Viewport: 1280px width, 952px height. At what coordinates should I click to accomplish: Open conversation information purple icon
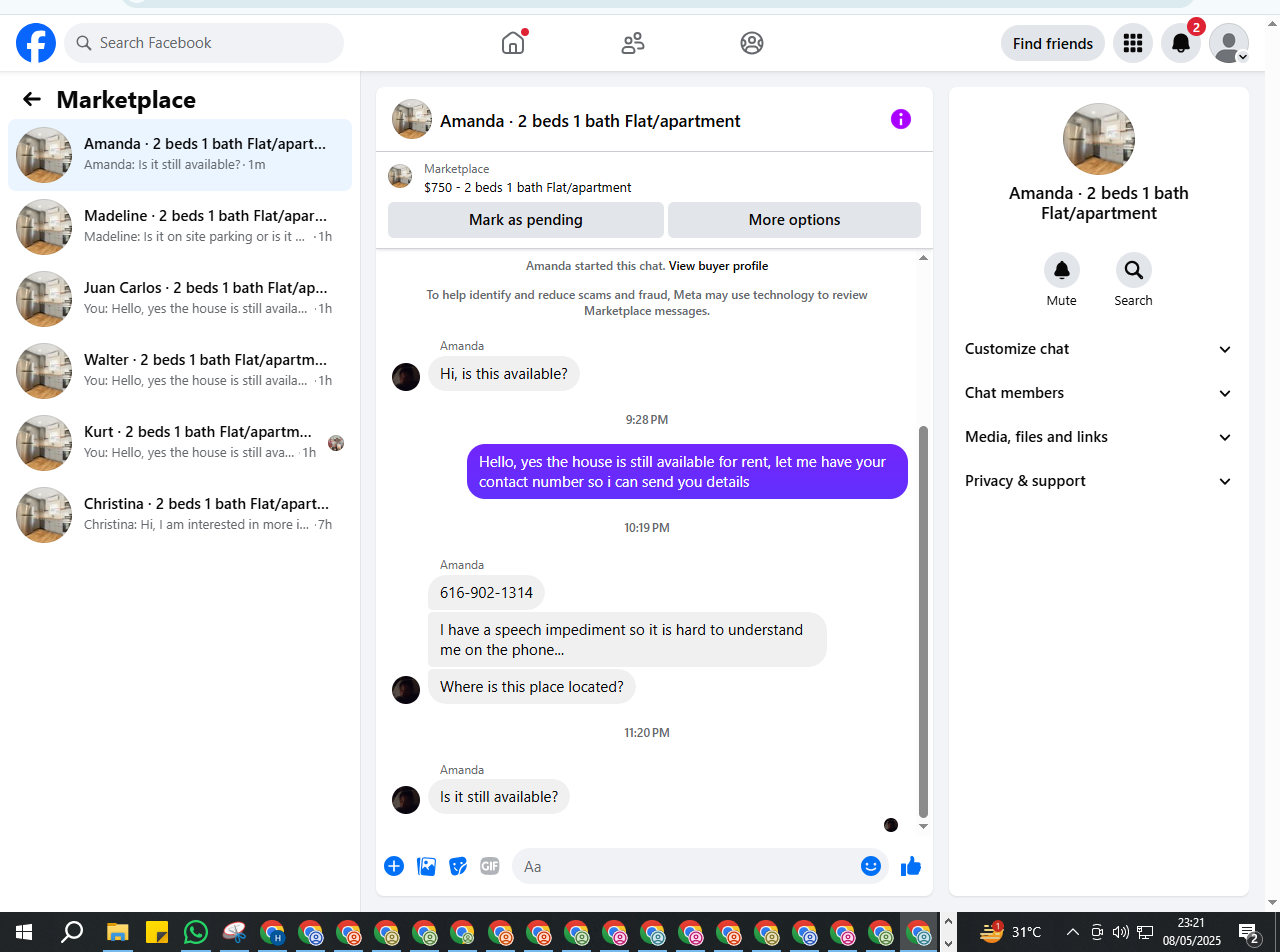click(x=901, y=120)
